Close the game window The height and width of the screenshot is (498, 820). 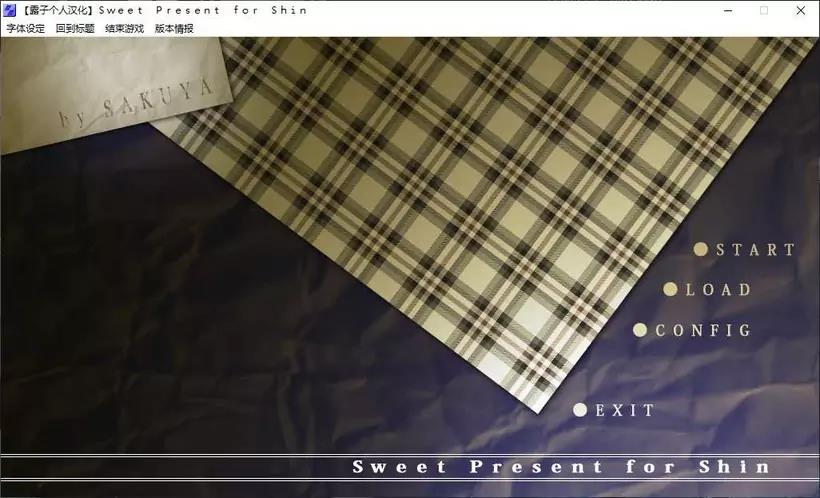pyautogui.click(x=801, y=10)
